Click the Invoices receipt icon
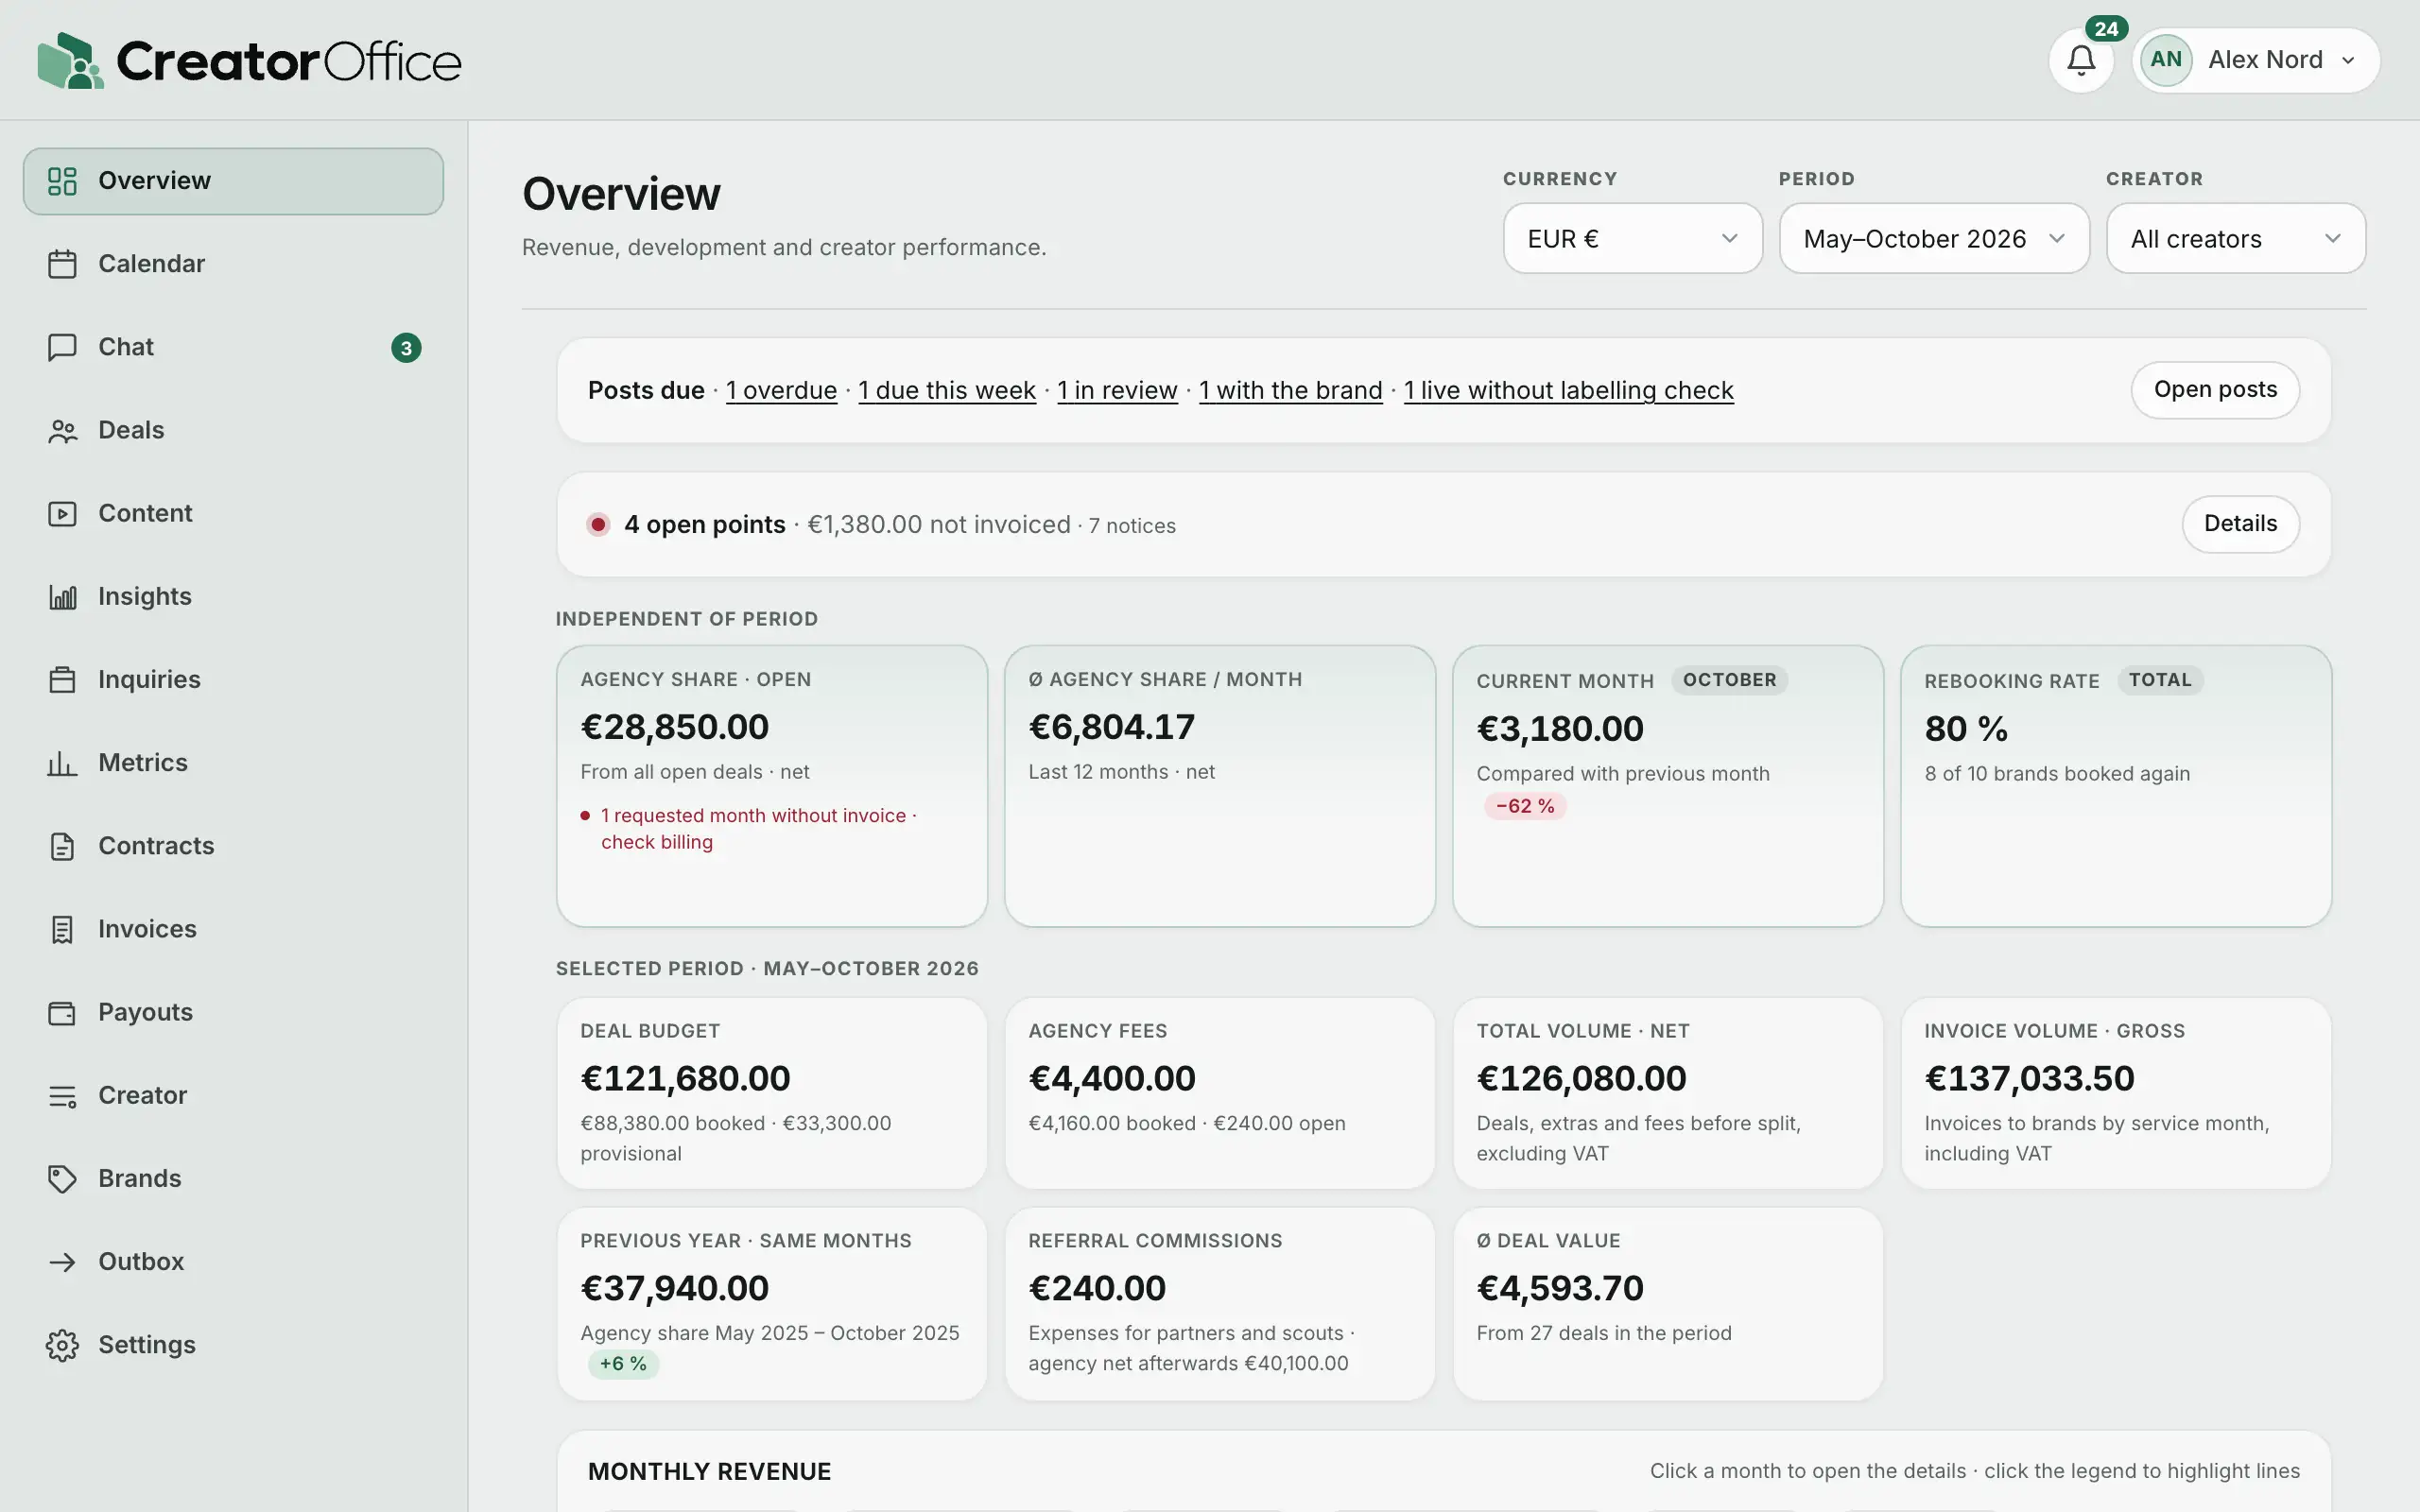 pyautogui.click(x=62, y=929)
